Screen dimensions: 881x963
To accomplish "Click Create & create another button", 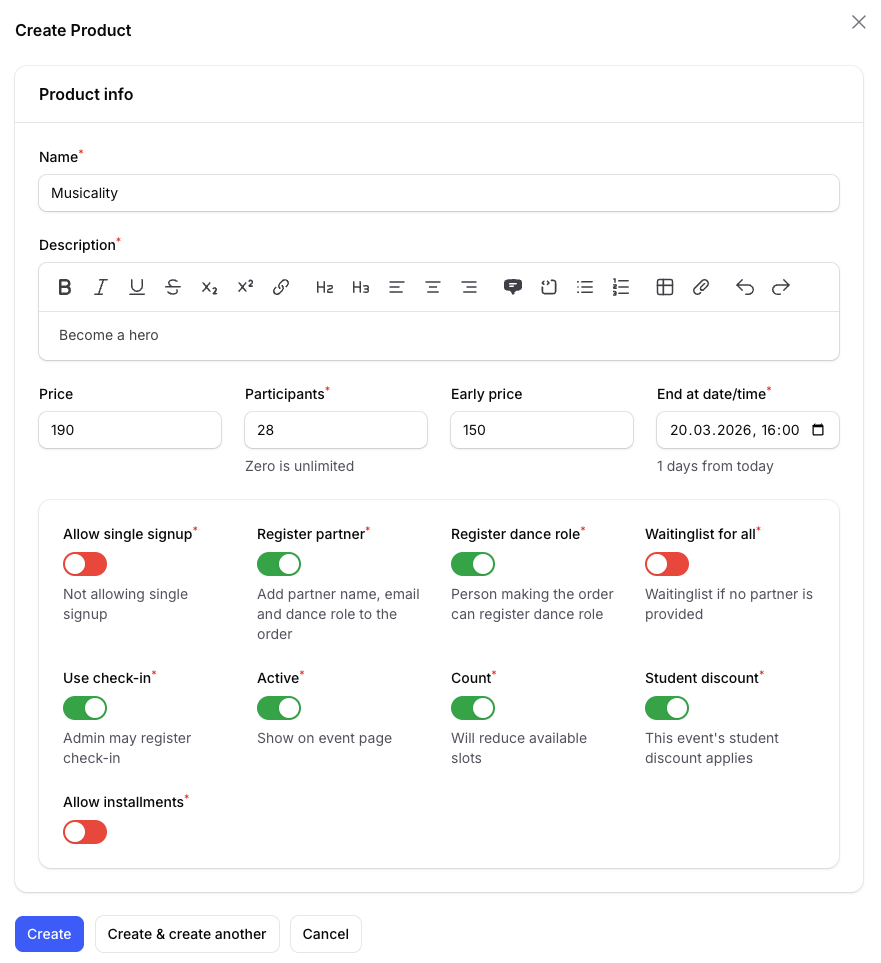I will click(187, 934).
